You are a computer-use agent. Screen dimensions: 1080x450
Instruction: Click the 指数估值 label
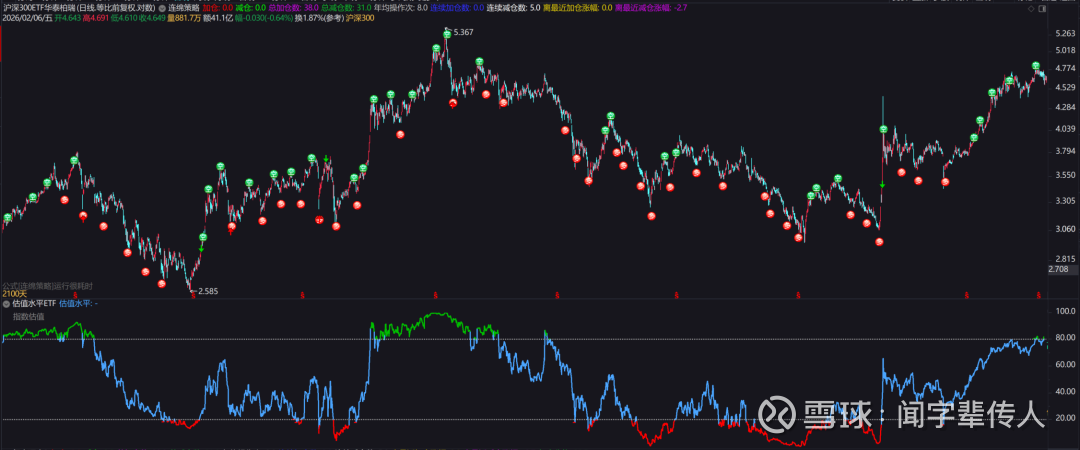[x=28, y=316]
